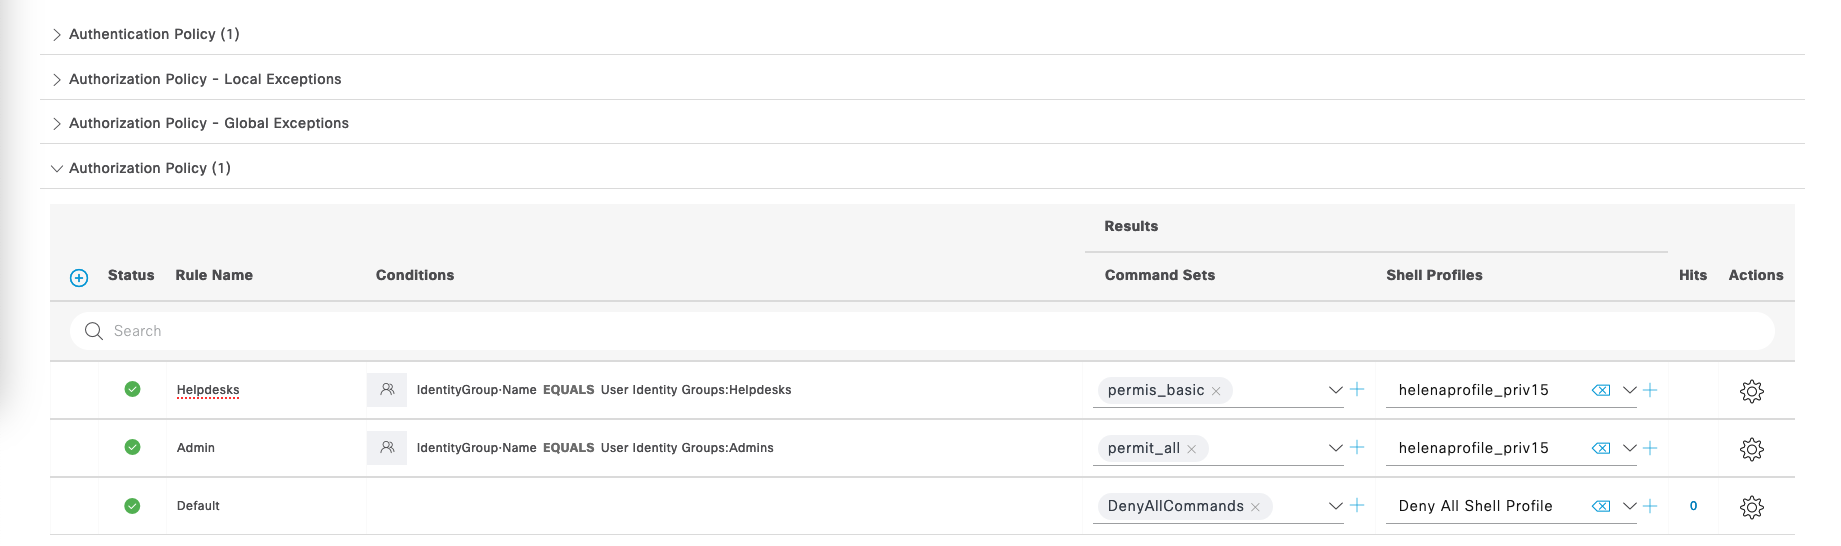The width and height of the screenshot is (1841, 546).
Task: Open the gear actions for Default rule
Action: pos(1751,507)
